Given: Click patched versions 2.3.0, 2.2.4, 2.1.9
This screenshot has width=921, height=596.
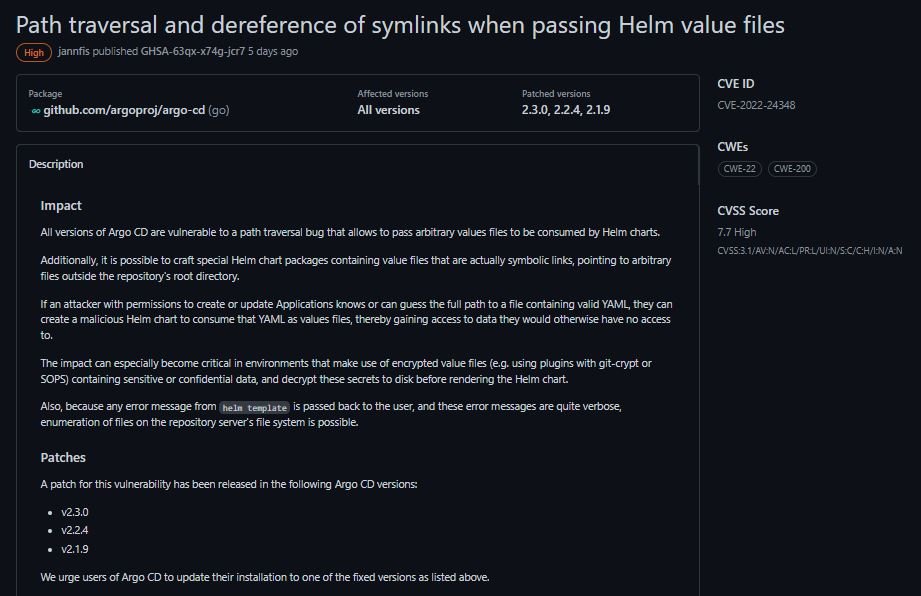Looking at the screenshot, I should coord(566,110).
